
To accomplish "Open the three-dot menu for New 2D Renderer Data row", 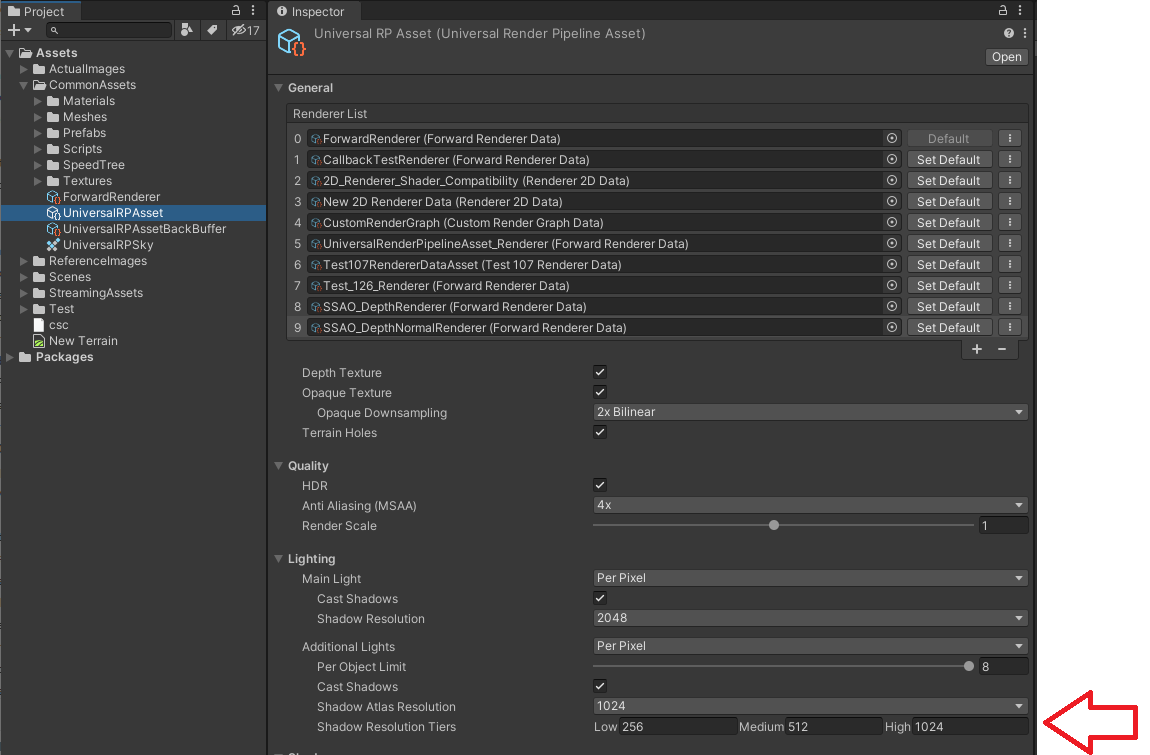I will [1010, 201].
